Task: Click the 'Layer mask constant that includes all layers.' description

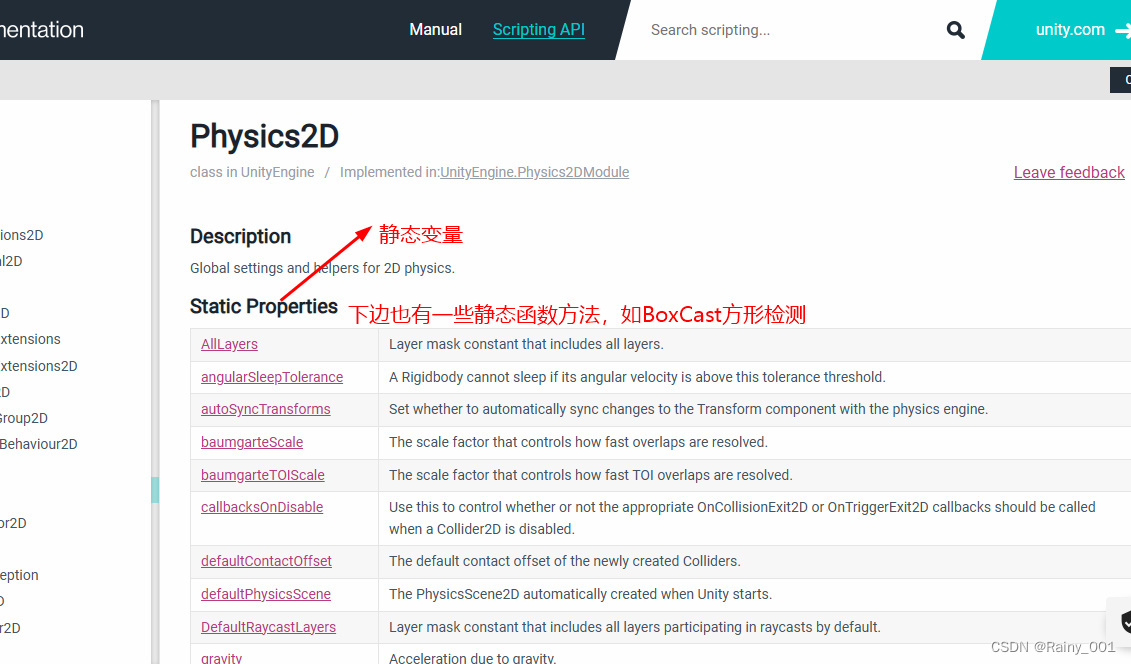Action: [x=526, y=344]
